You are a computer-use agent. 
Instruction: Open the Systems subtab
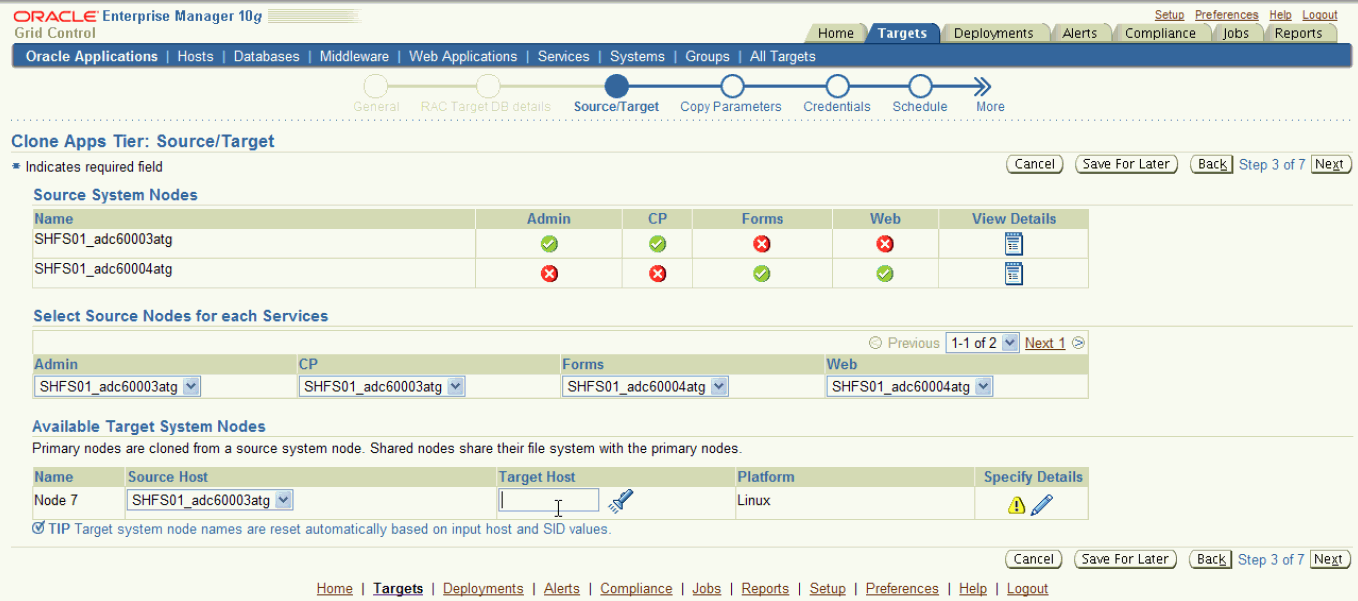tap(637, 57)
